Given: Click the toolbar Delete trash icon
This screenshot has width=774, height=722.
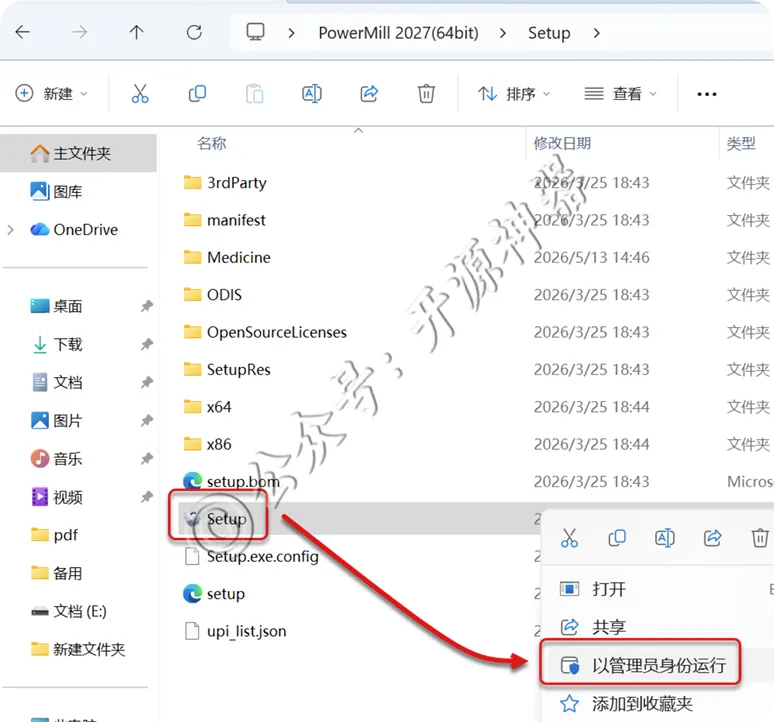Looking at the screenshot, I should click(x=426, y=93).
